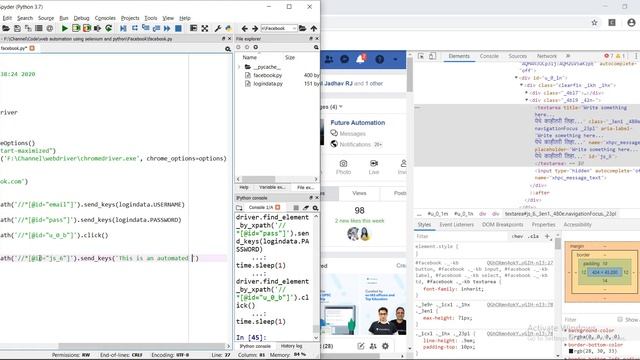This screenshot has width=640, height=360.
Task: Click Messages link under Future Automation
Action: pyautogui.click(x=352, y=133)
